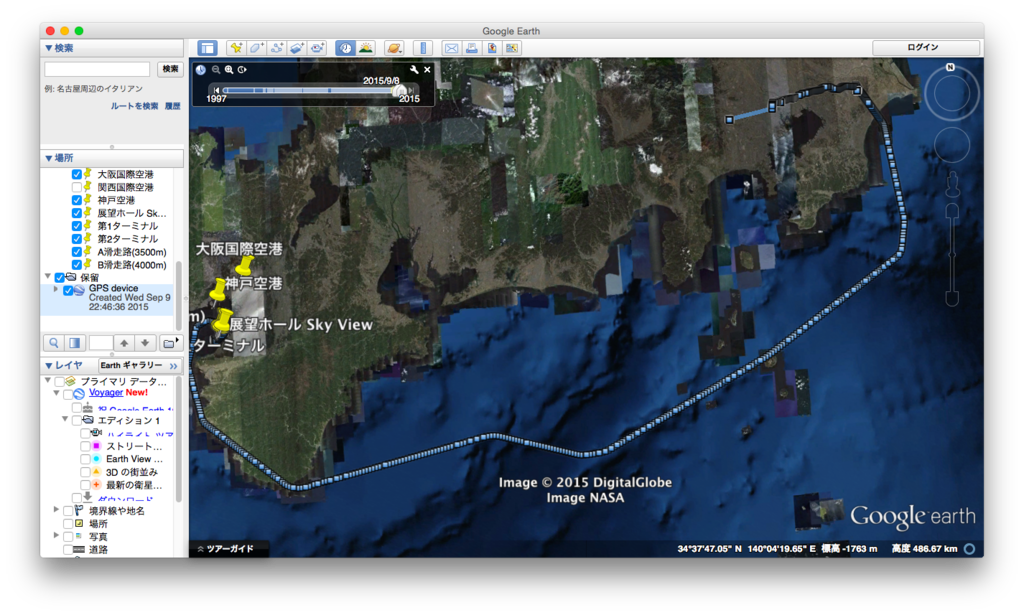The width and height of the screenshot is (1024, 615).
Task: Show sunlight across the landscape
Action: (x=366, y=48)
